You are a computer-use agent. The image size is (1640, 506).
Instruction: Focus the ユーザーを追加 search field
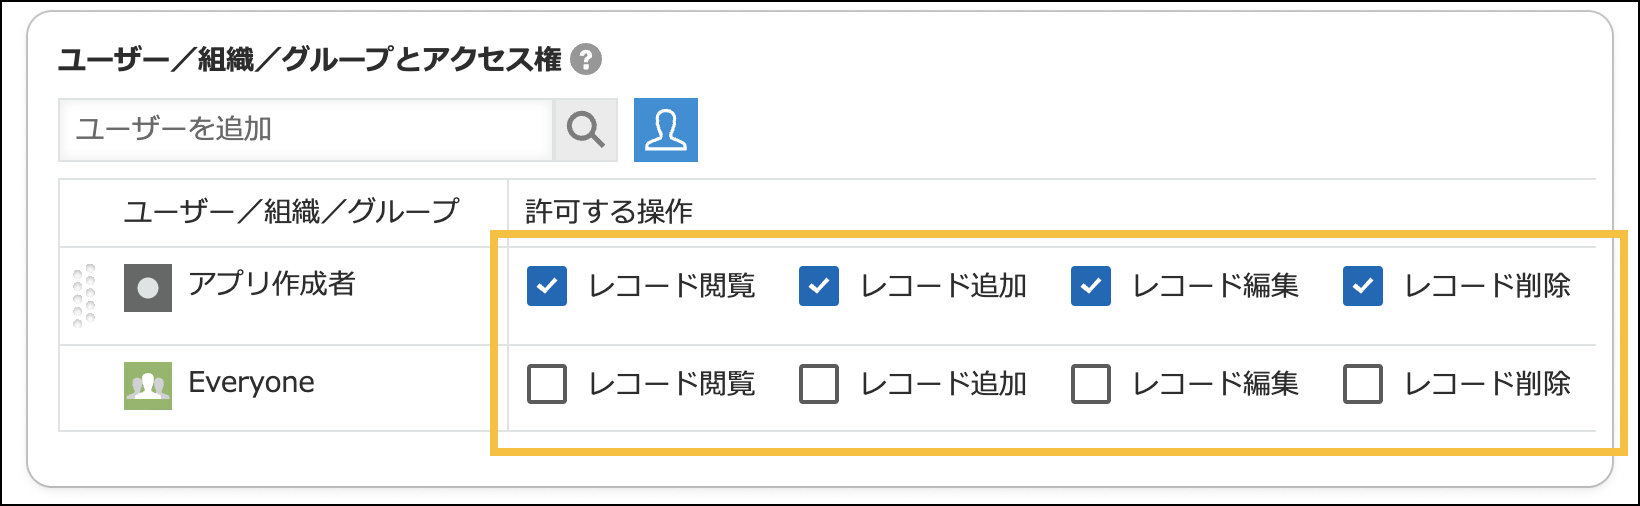coord(305,130)
